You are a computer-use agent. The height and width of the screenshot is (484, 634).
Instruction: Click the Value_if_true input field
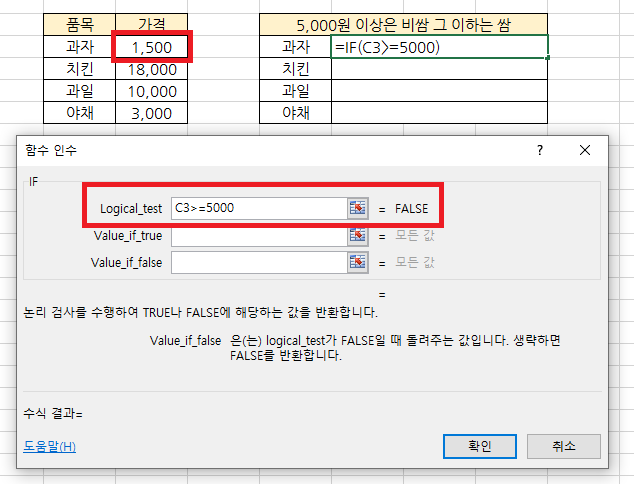[259, 237]
